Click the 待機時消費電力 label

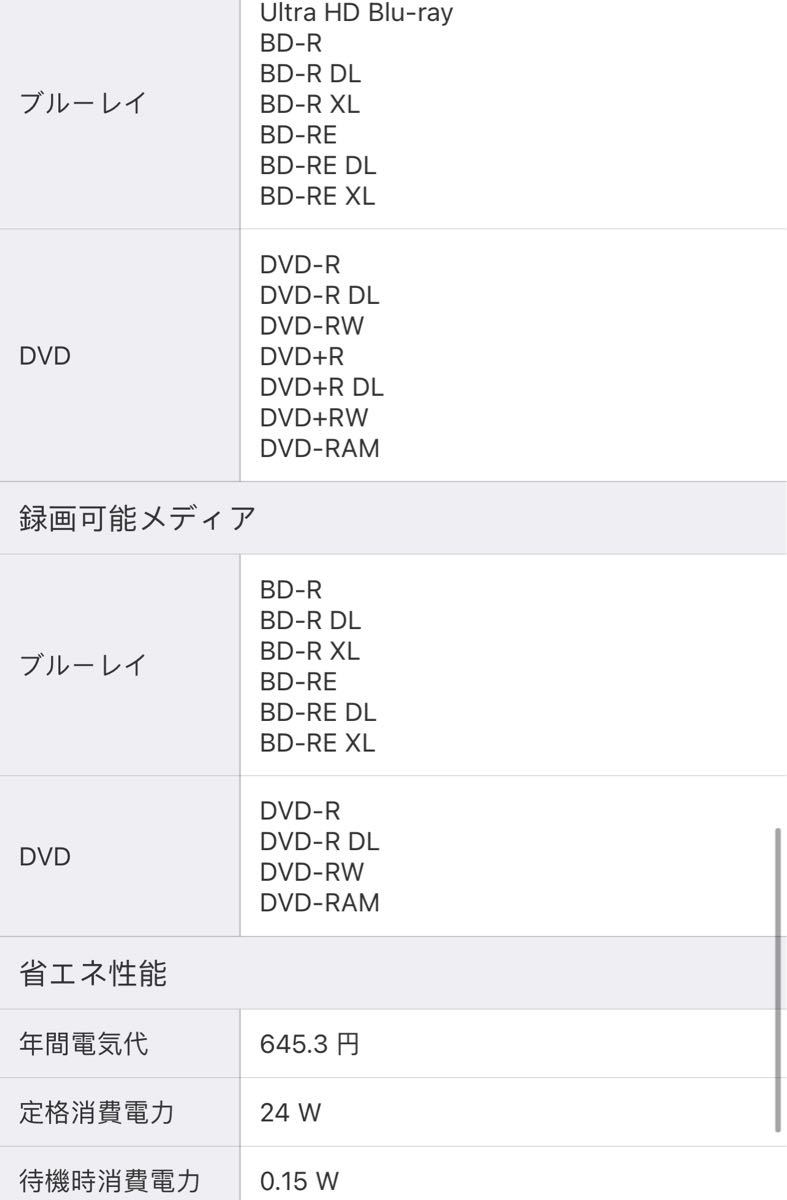pos(110,1181)
